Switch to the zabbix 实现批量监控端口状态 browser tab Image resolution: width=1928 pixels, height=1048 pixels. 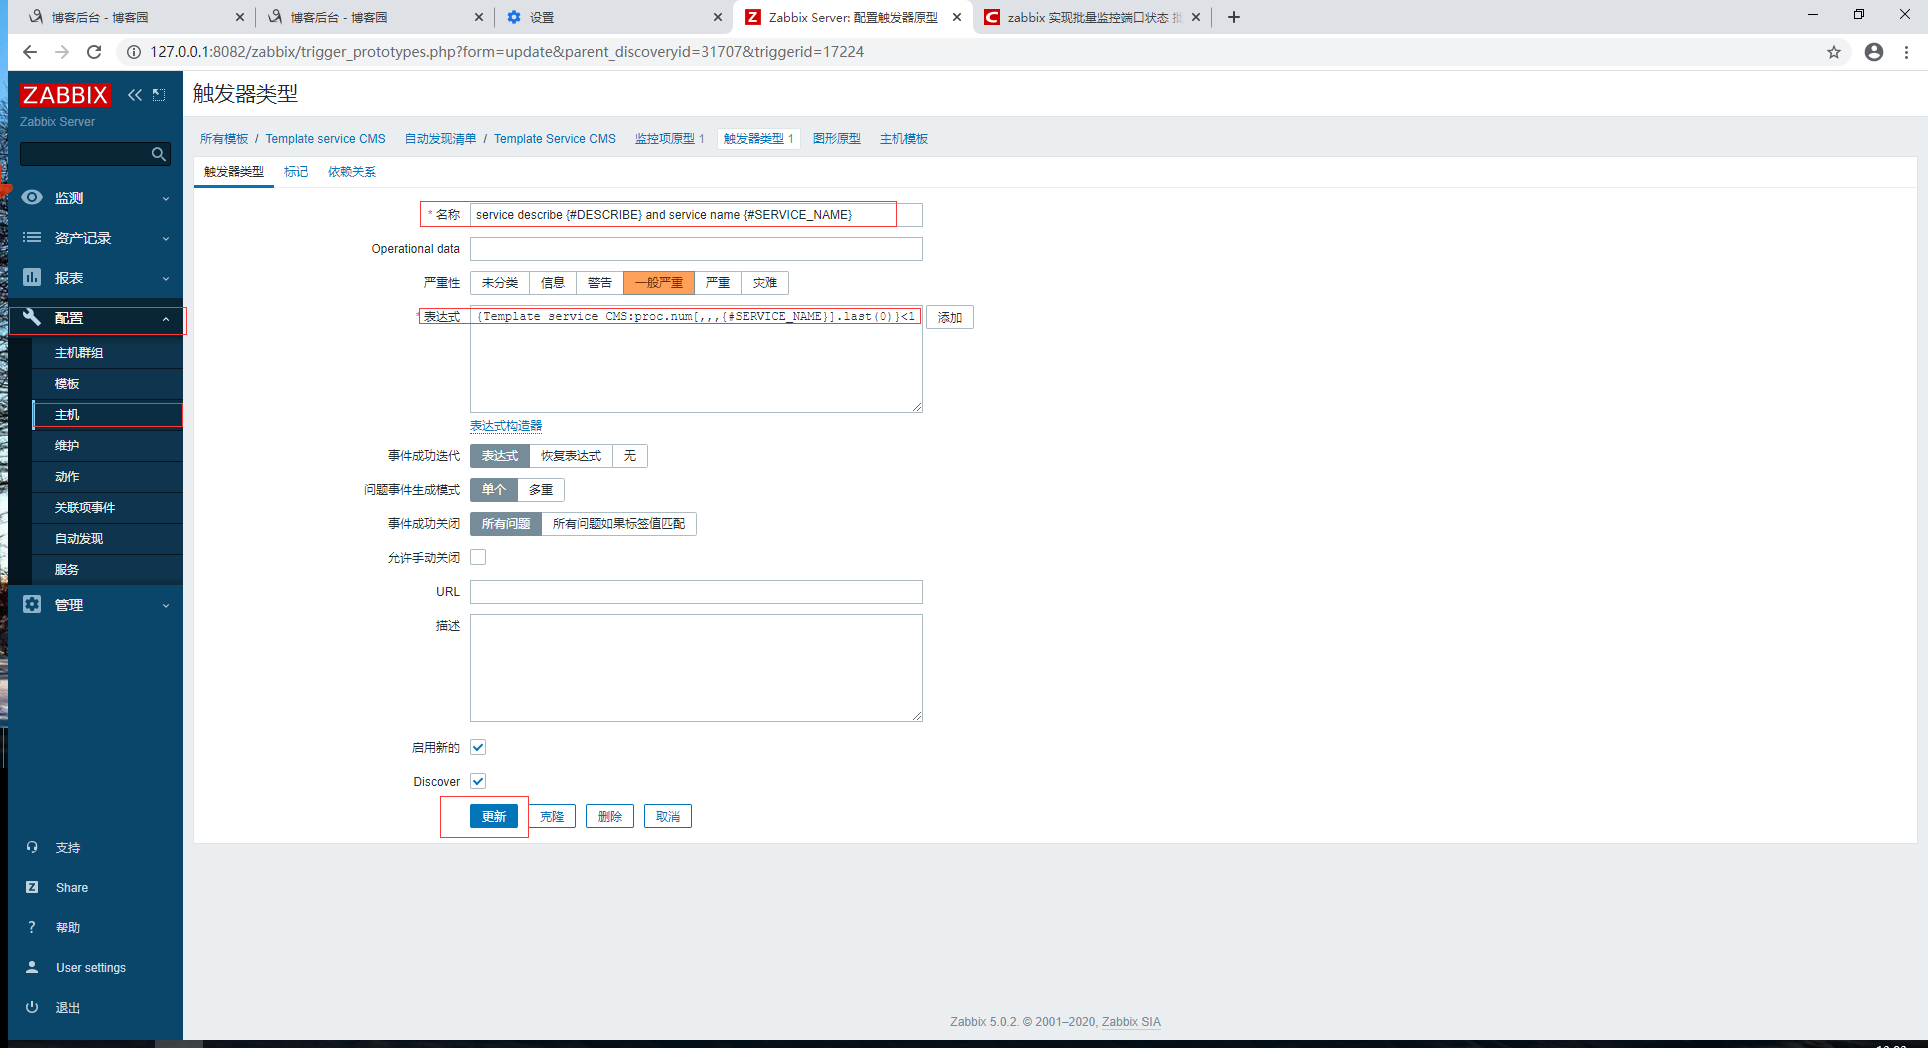[1092, 17]
